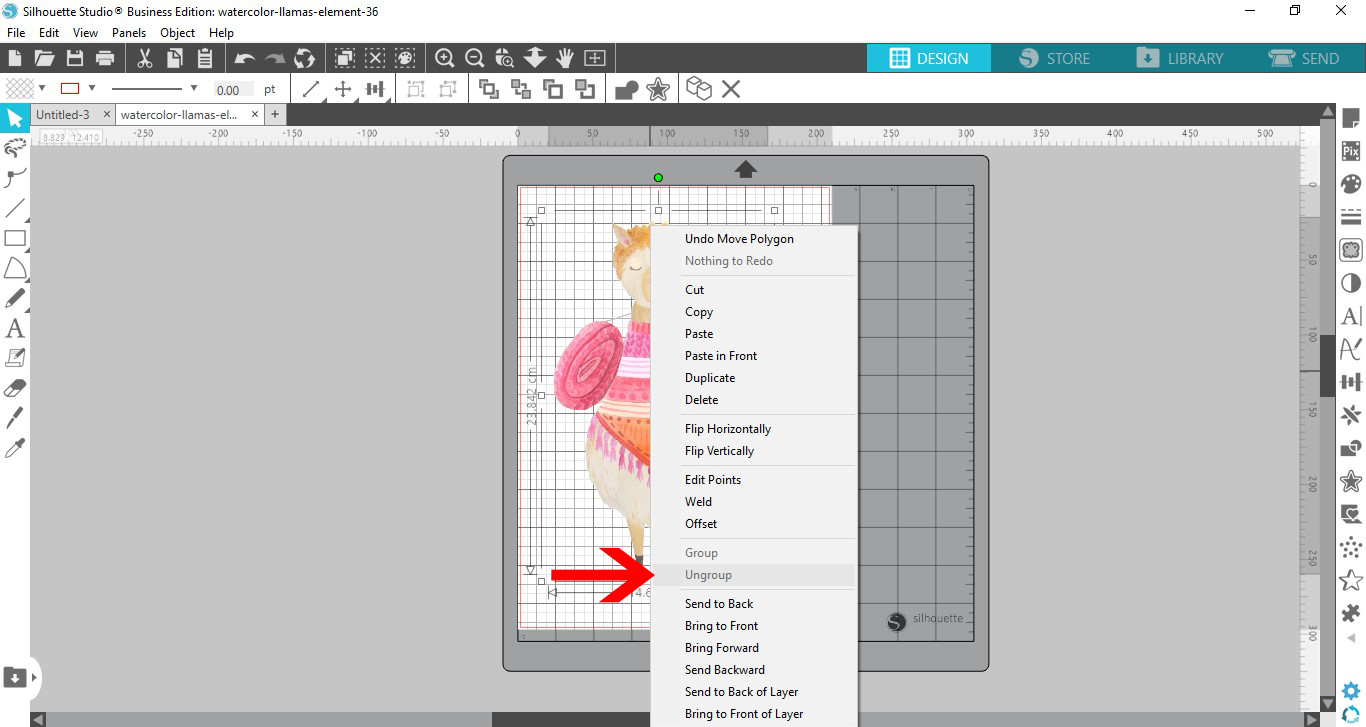1366x727 pixels.
Task: Open the puzzle piece panel
Action: [x=1351, y=612]
